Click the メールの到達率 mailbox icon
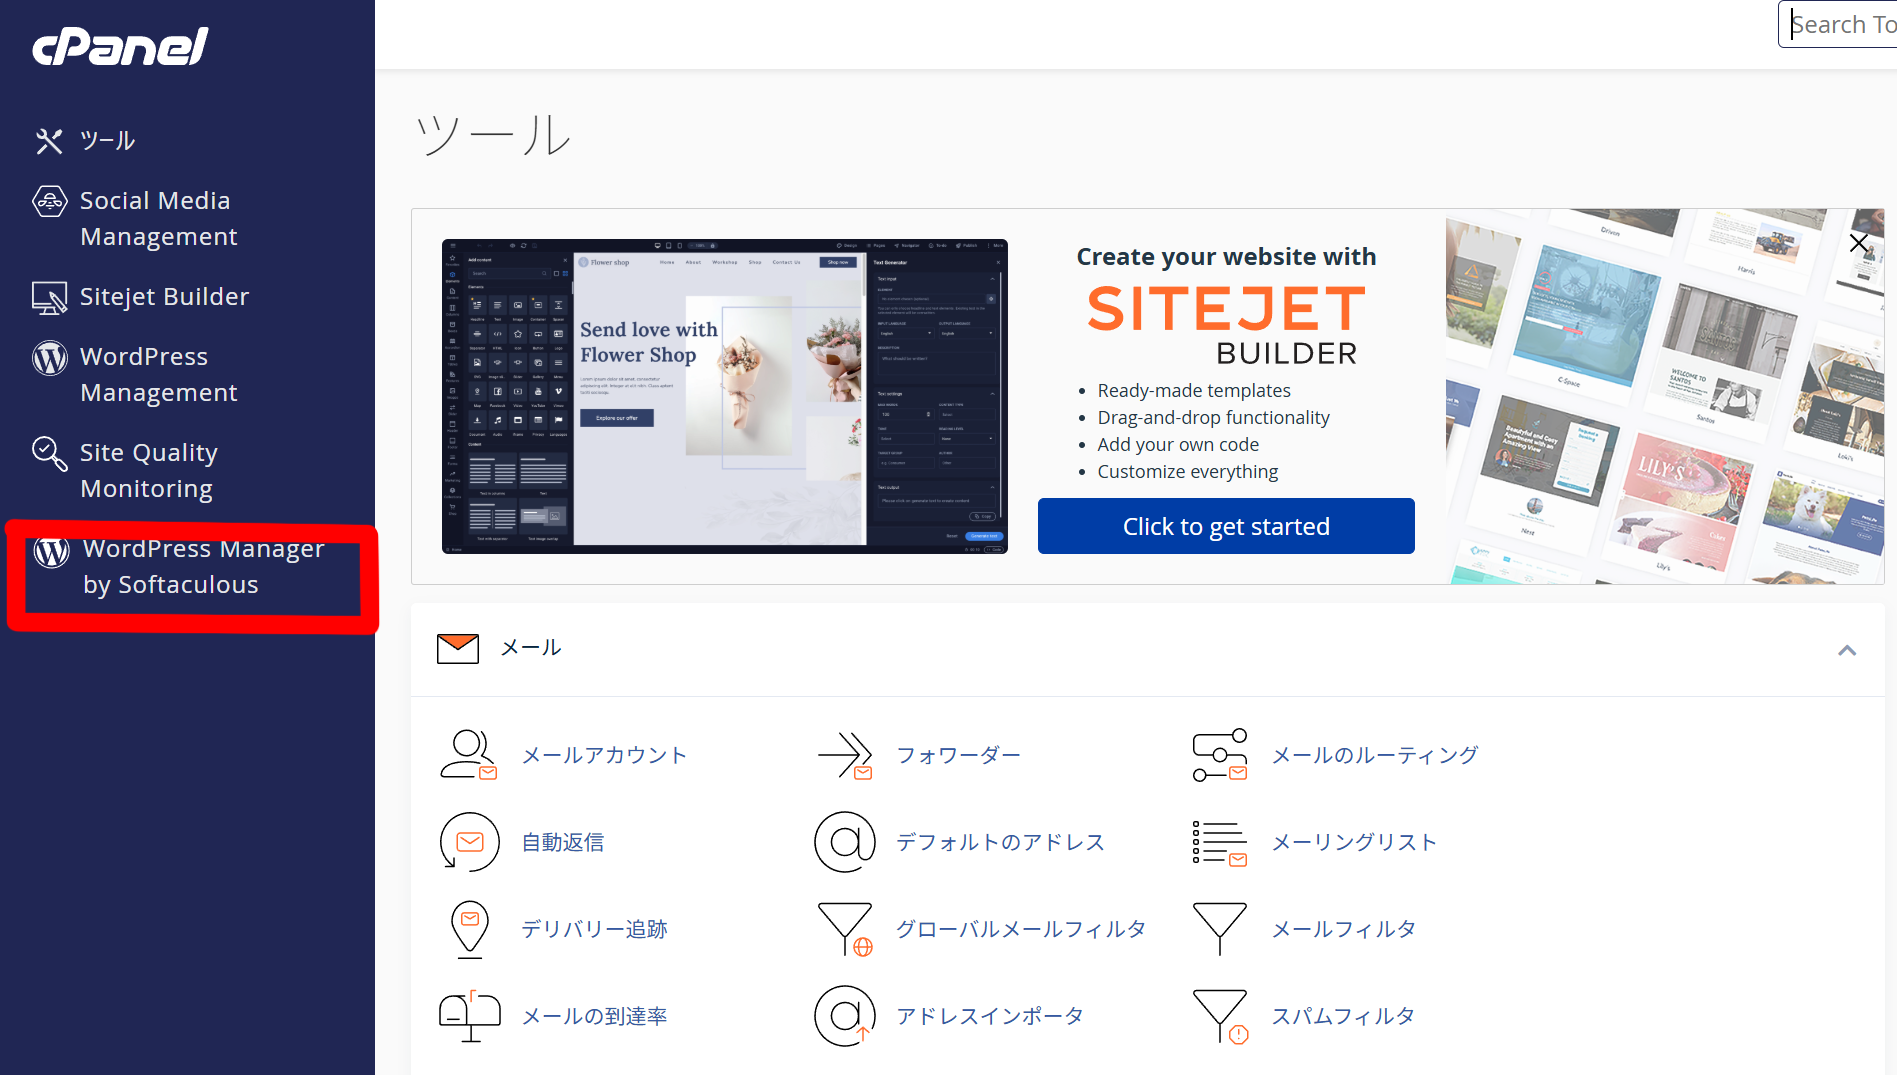The height and width of the screenshot is (1075, 1897). [470, 1016]
